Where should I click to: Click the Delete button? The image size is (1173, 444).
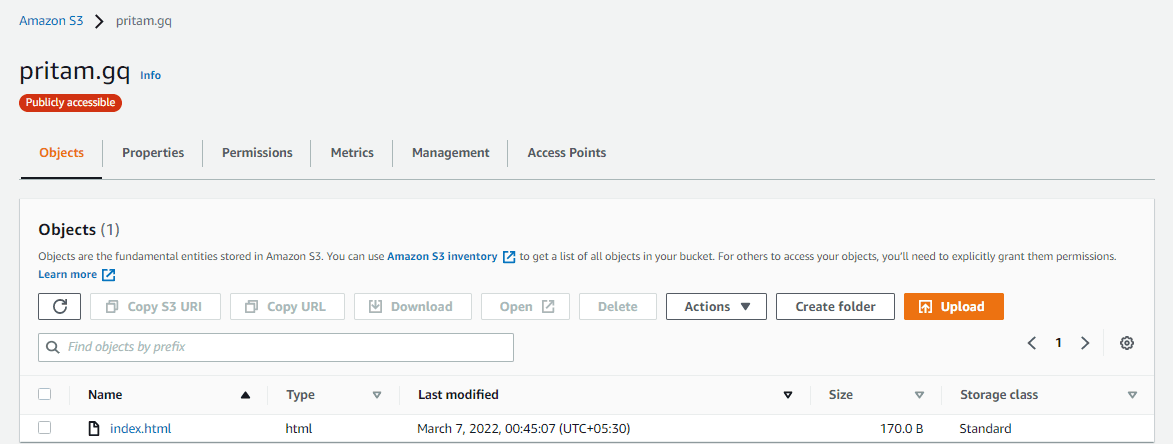[618, 306]
